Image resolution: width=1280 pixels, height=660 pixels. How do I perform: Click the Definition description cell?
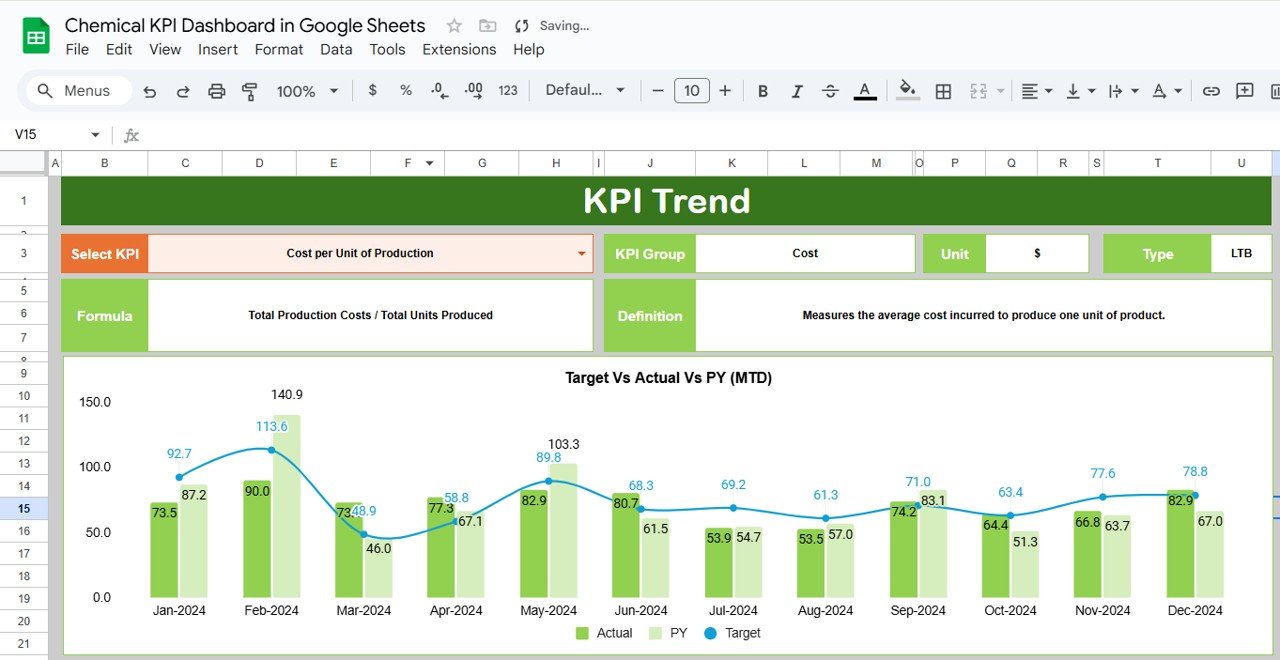(984, 315)
